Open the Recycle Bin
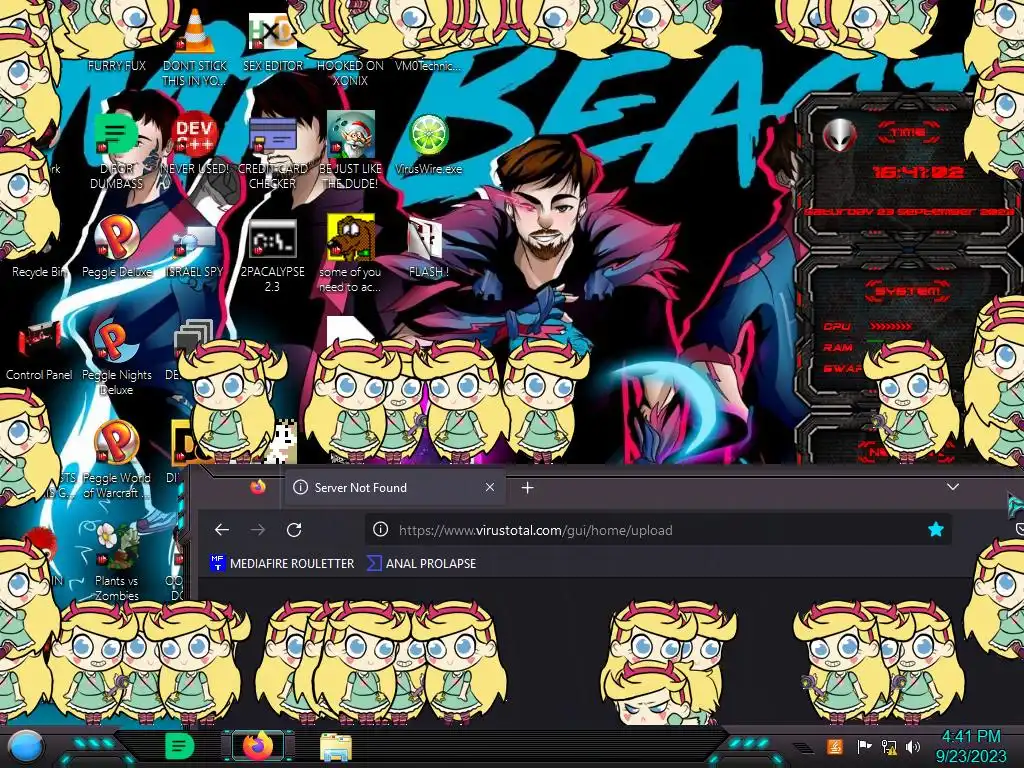This screenshot has height=768, width=1024. [38, 271]
